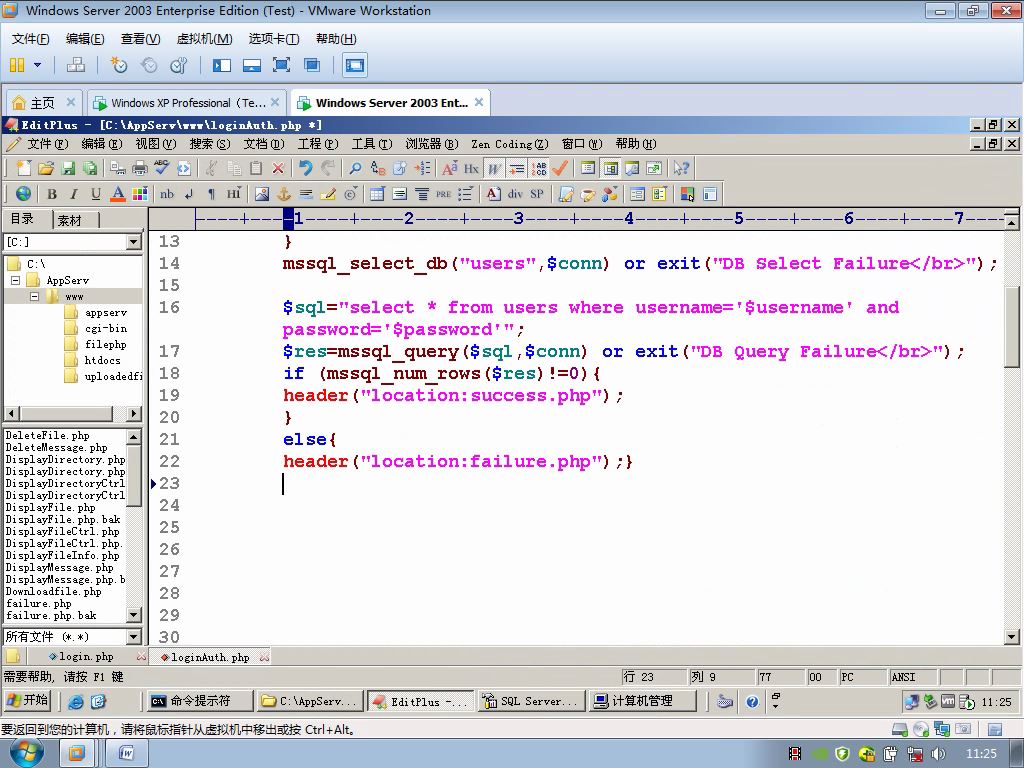
Task: Click the orange check mark icon
Action: pyautogui.click(x=560, y=168)
